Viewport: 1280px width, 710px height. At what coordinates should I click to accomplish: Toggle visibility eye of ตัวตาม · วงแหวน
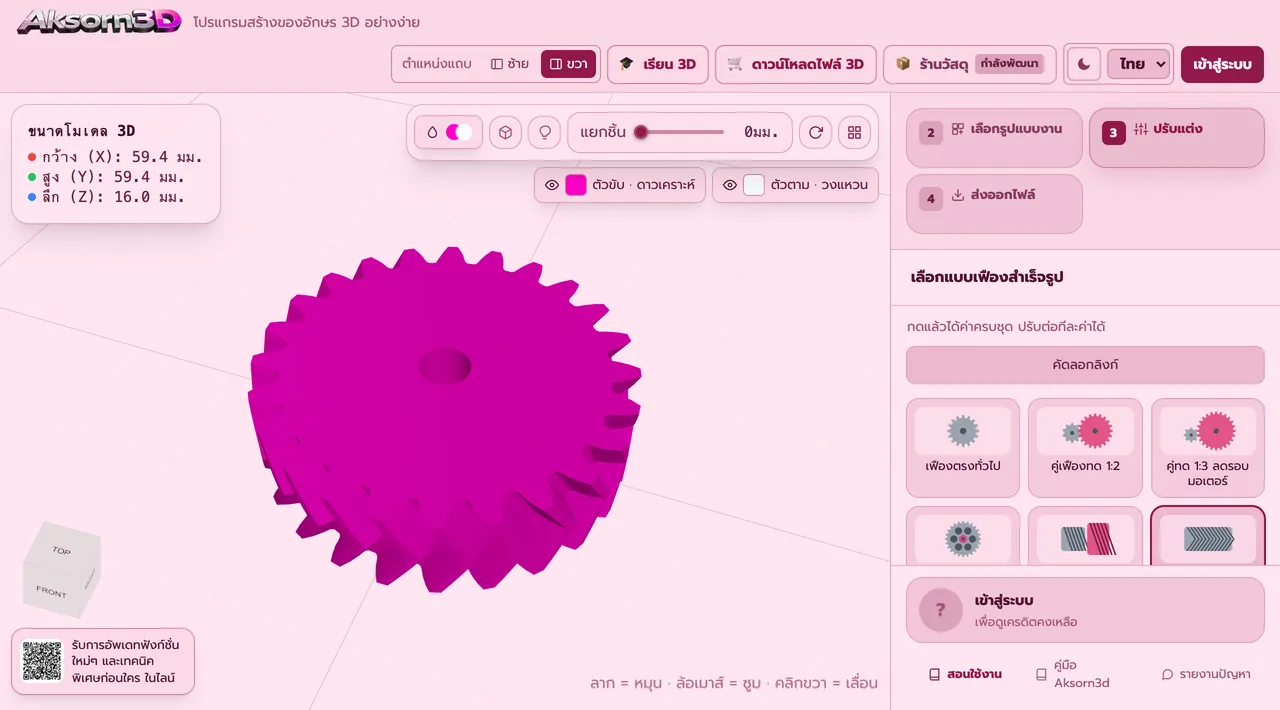(x=730, y=185)
